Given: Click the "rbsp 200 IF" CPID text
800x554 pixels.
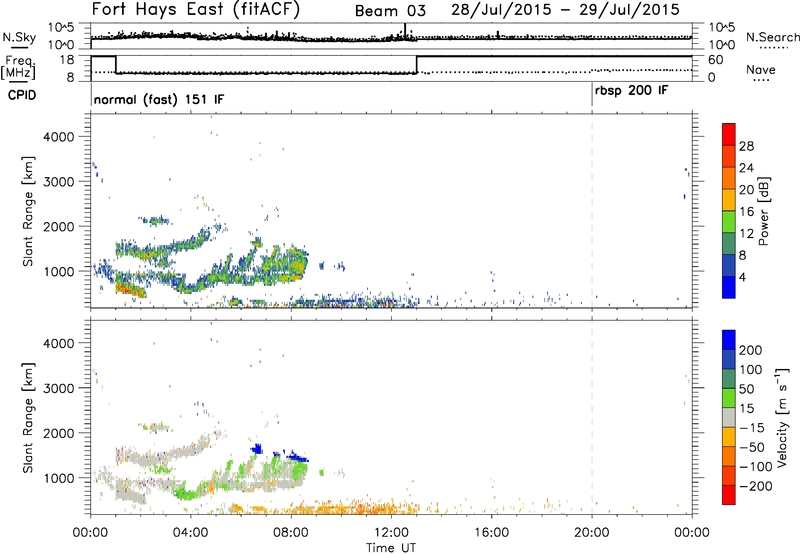Looking at the screenshot, I should click(632, 91).
